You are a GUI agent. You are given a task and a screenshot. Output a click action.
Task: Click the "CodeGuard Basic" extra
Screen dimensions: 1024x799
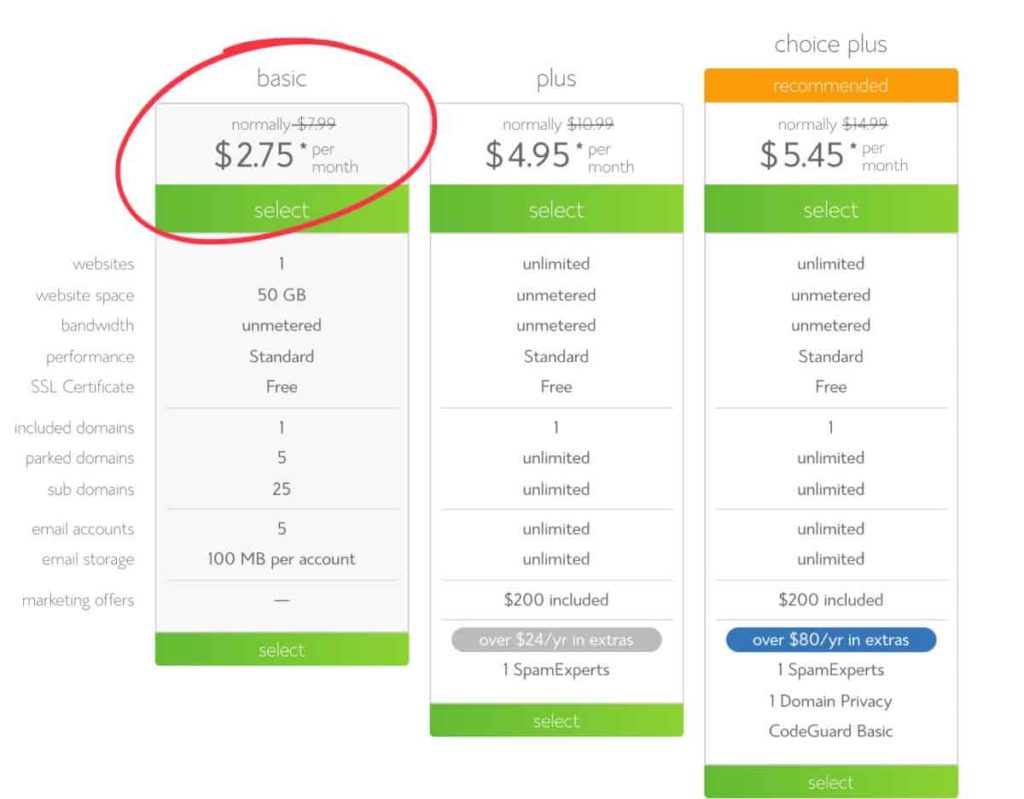(830, 731)
